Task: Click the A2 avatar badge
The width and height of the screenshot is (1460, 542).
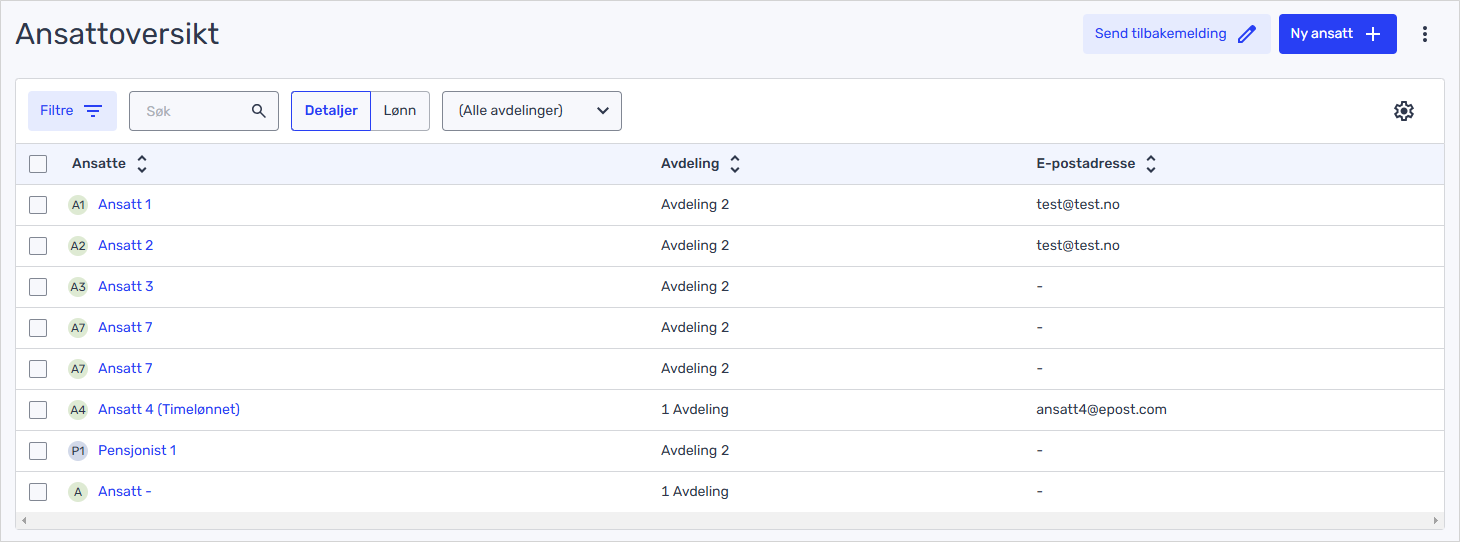Action: pyautogui.click(x=78, y=246)
